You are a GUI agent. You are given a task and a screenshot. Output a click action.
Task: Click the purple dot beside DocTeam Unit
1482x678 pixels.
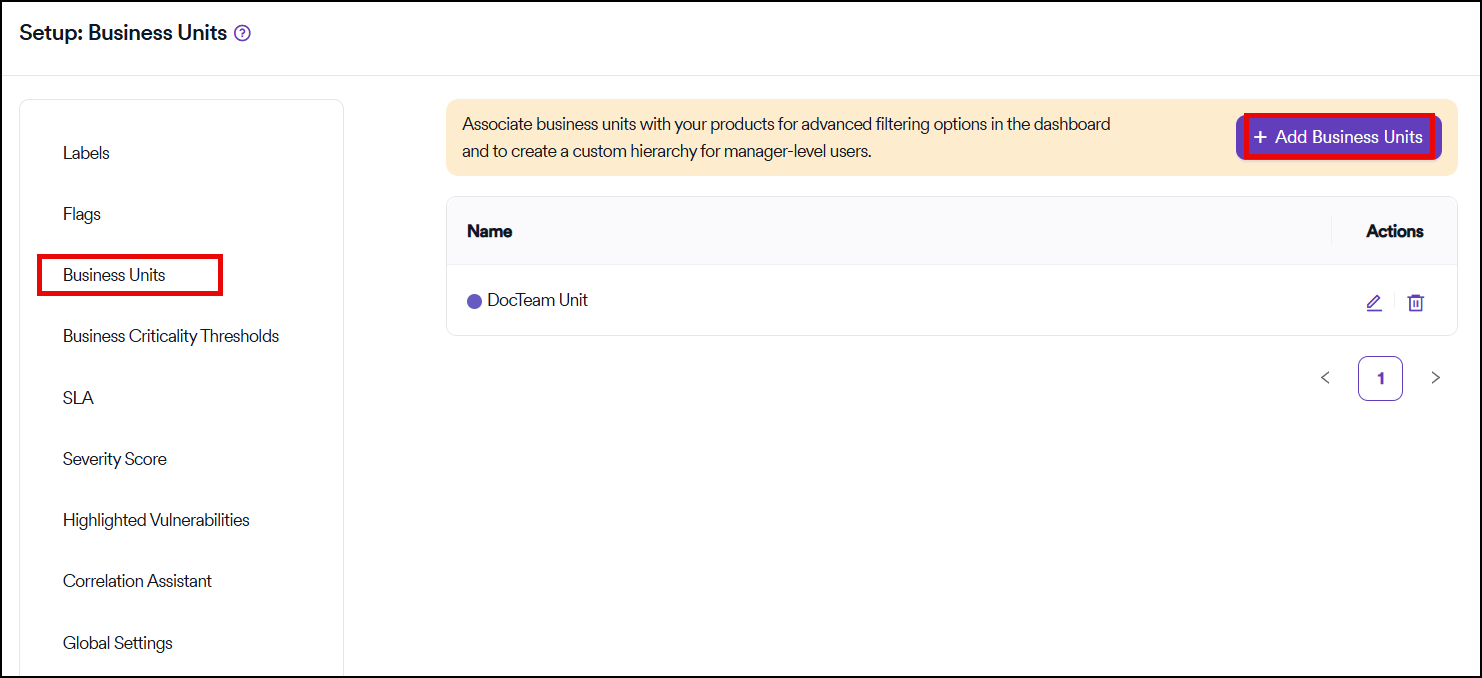[x=474, y=301]
